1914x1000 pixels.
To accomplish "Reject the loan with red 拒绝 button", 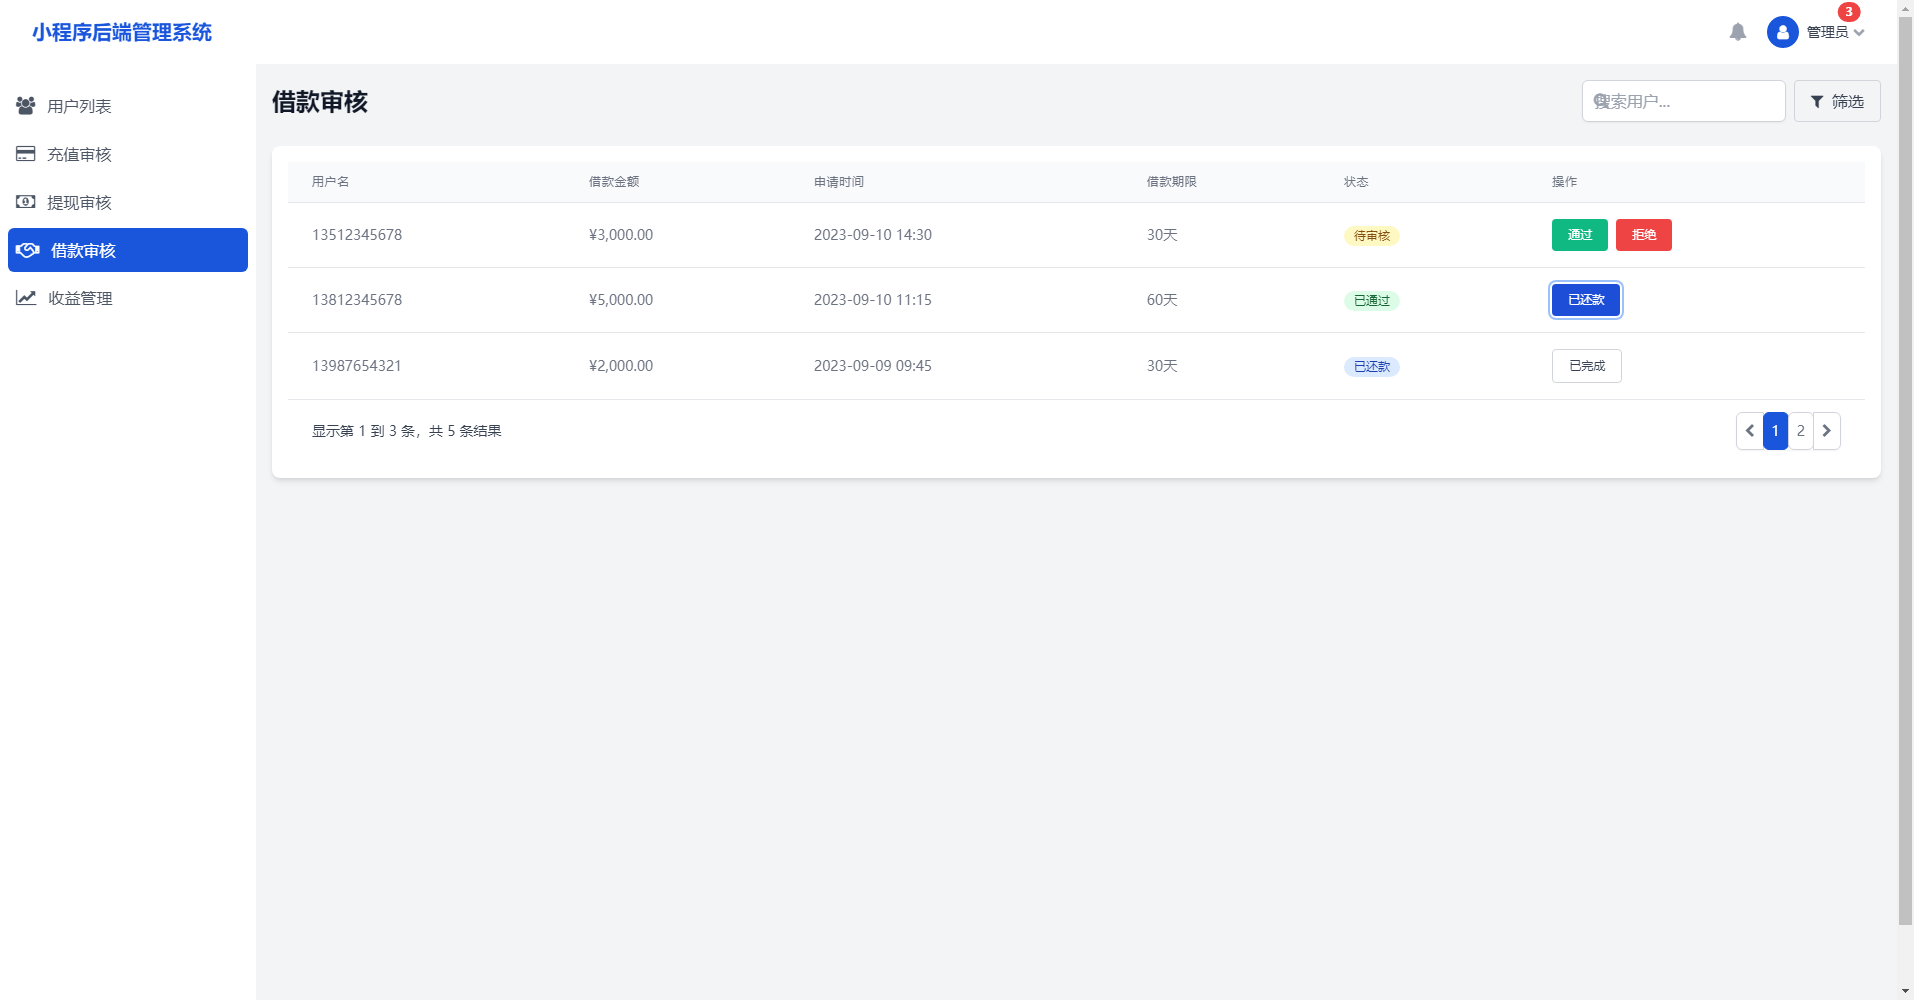I will point(1643,235).
